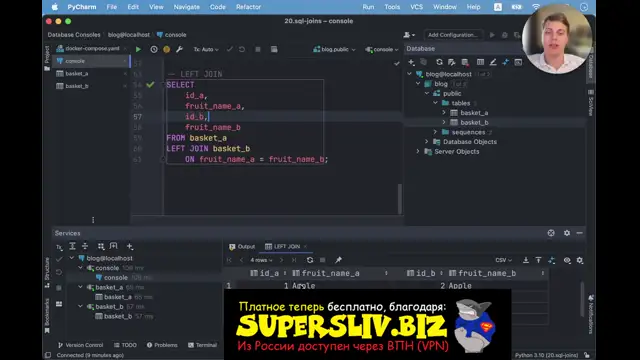Open Version Control tool window
Viewport: 640px width, 360px height.
click(80, 345)
